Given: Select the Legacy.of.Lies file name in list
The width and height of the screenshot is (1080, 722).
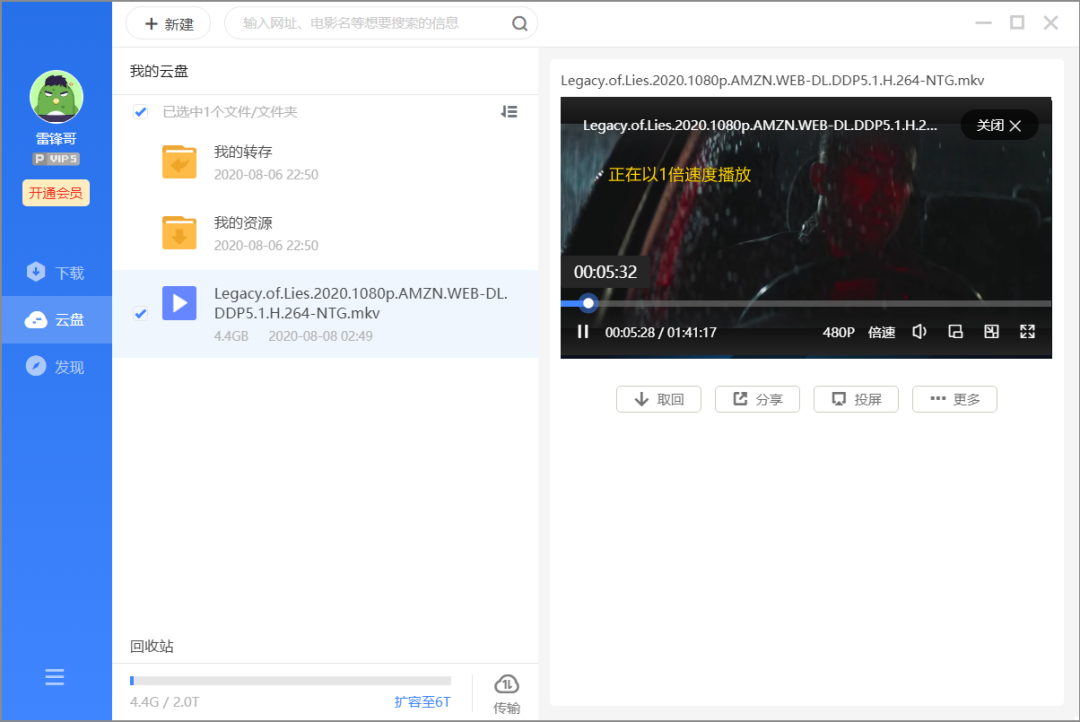Looking at the screenshot, I should pos(360,303).
